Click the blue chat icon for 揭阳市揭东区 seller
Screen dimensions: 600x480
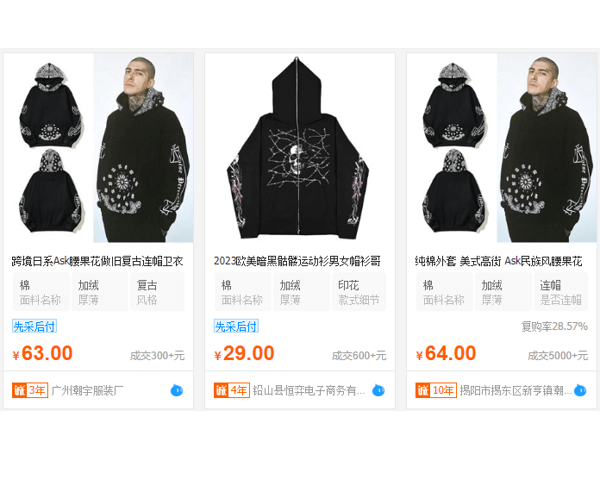[x=580, y=390]
